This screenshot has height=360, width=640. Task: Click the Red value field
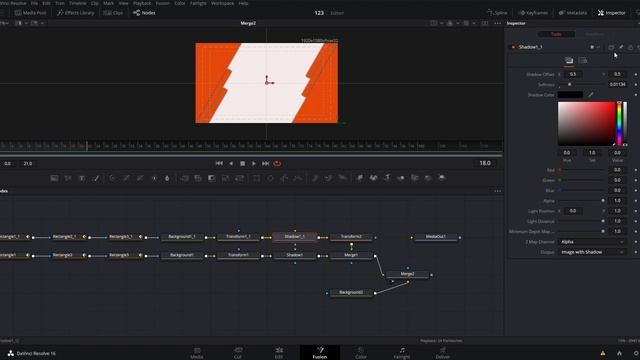617,170
